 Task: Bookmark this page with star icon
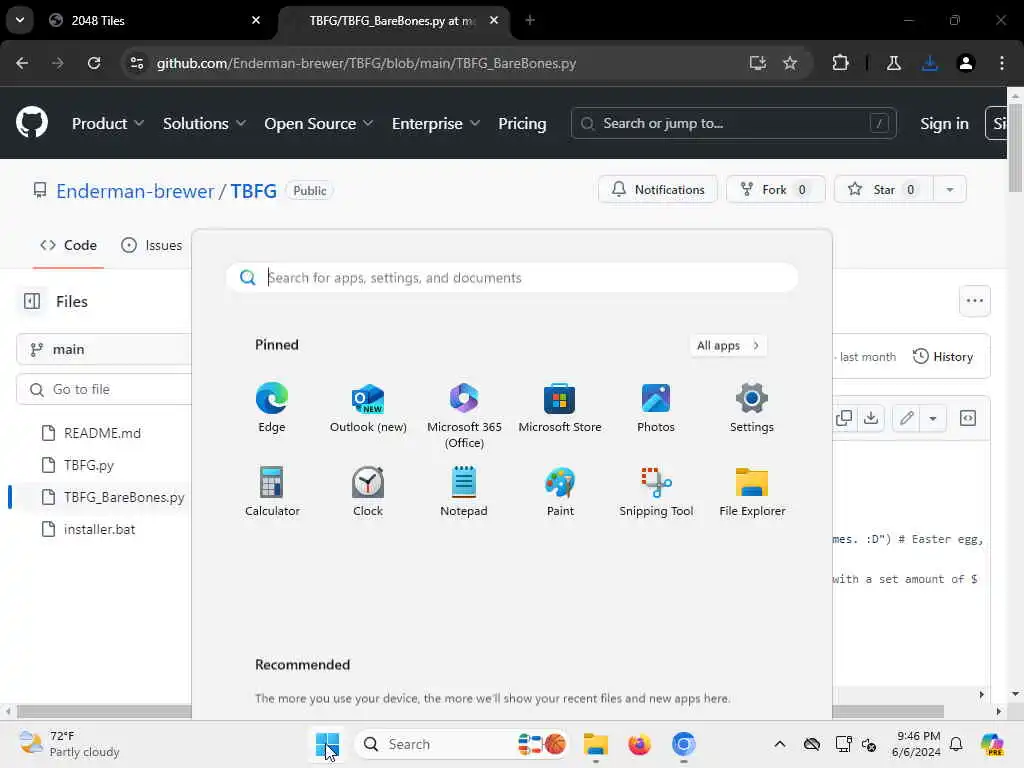[x=790, y=63]
